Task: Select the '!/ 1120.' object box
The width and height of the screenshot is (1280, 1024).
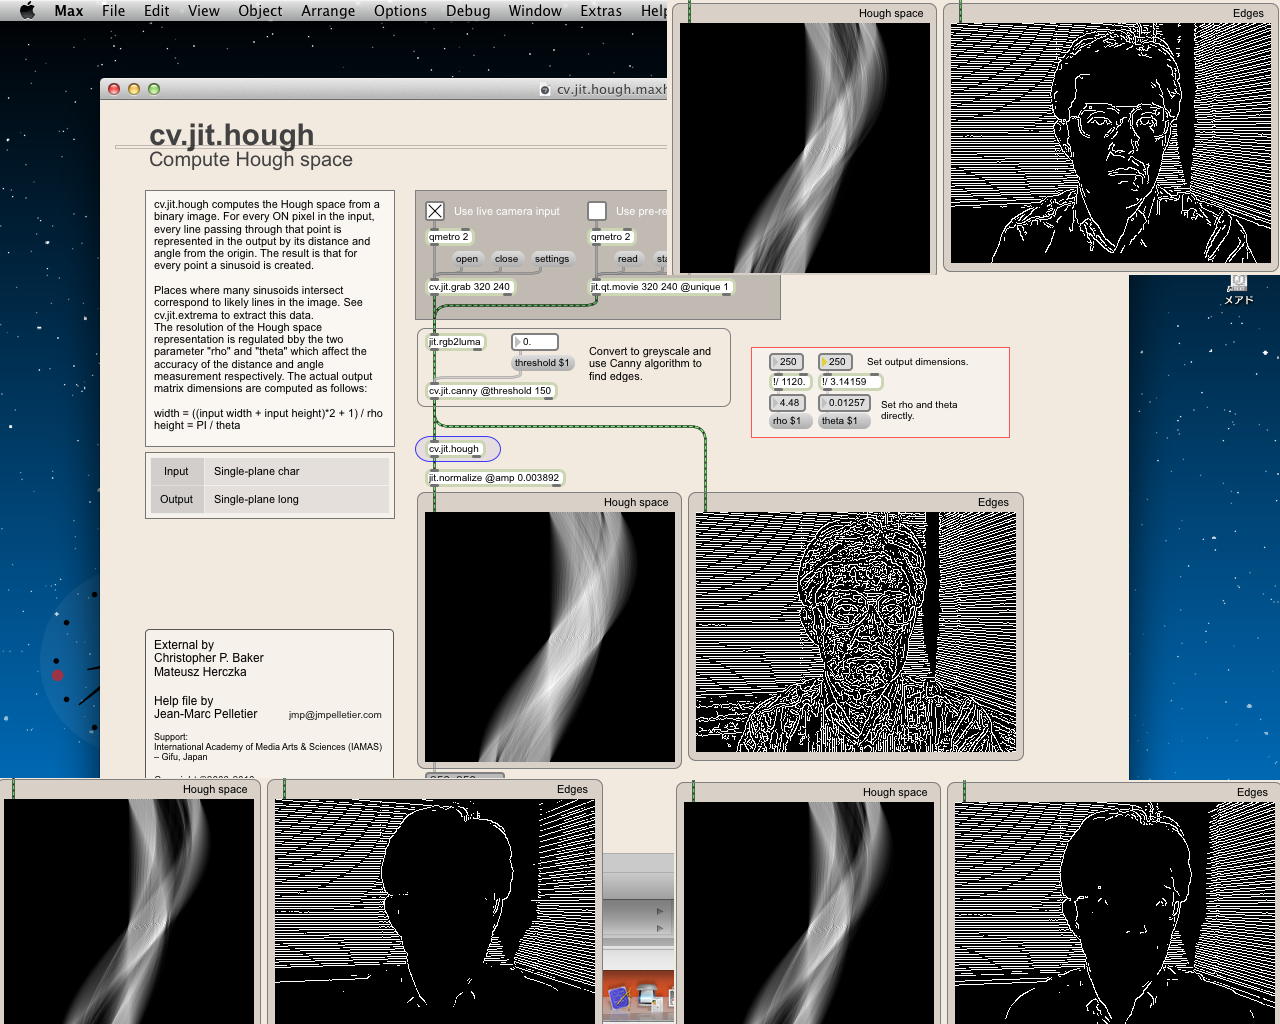Action: click(x=789, y=382)
